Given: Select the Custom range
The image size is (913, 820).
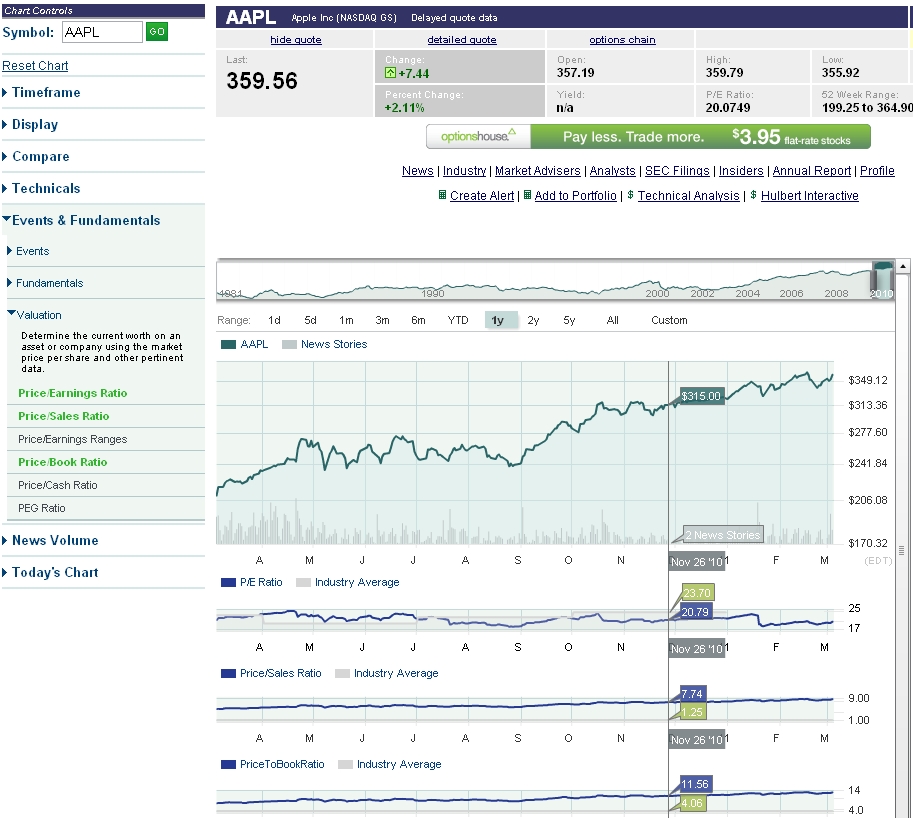Looking at the screenshot, I should click(x=669, y=320).
